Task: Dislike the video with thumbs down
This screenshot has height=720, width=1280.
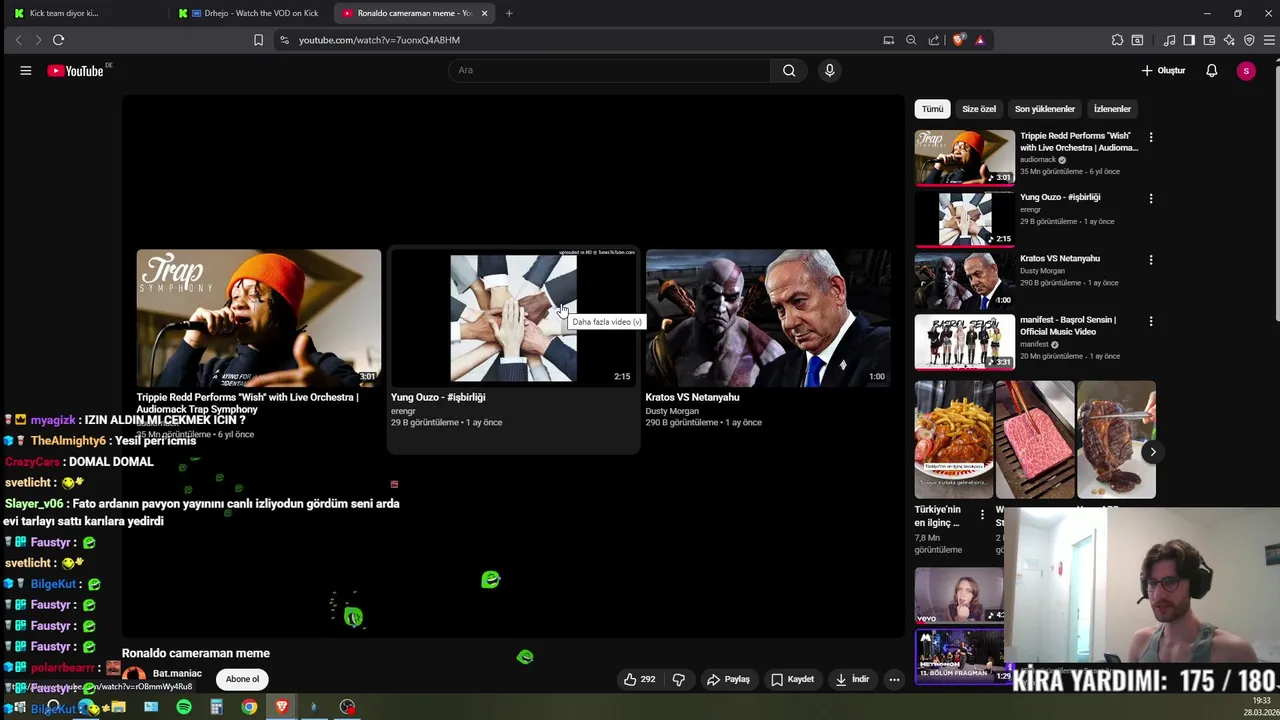Action: coord(678,679)
